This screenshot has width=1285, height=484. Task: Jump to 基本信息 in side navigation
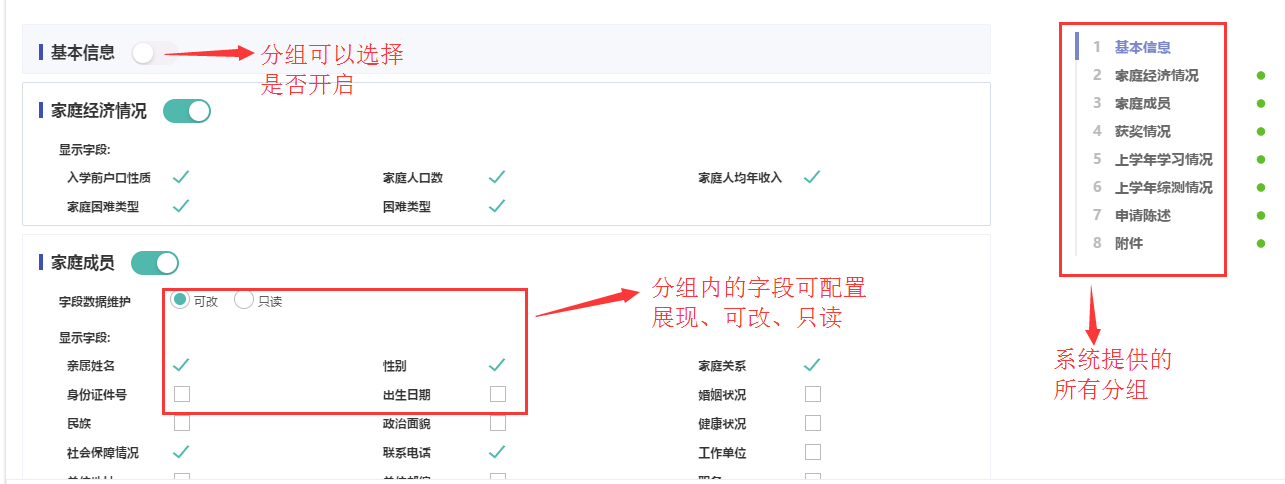[x=1143, y=47]
